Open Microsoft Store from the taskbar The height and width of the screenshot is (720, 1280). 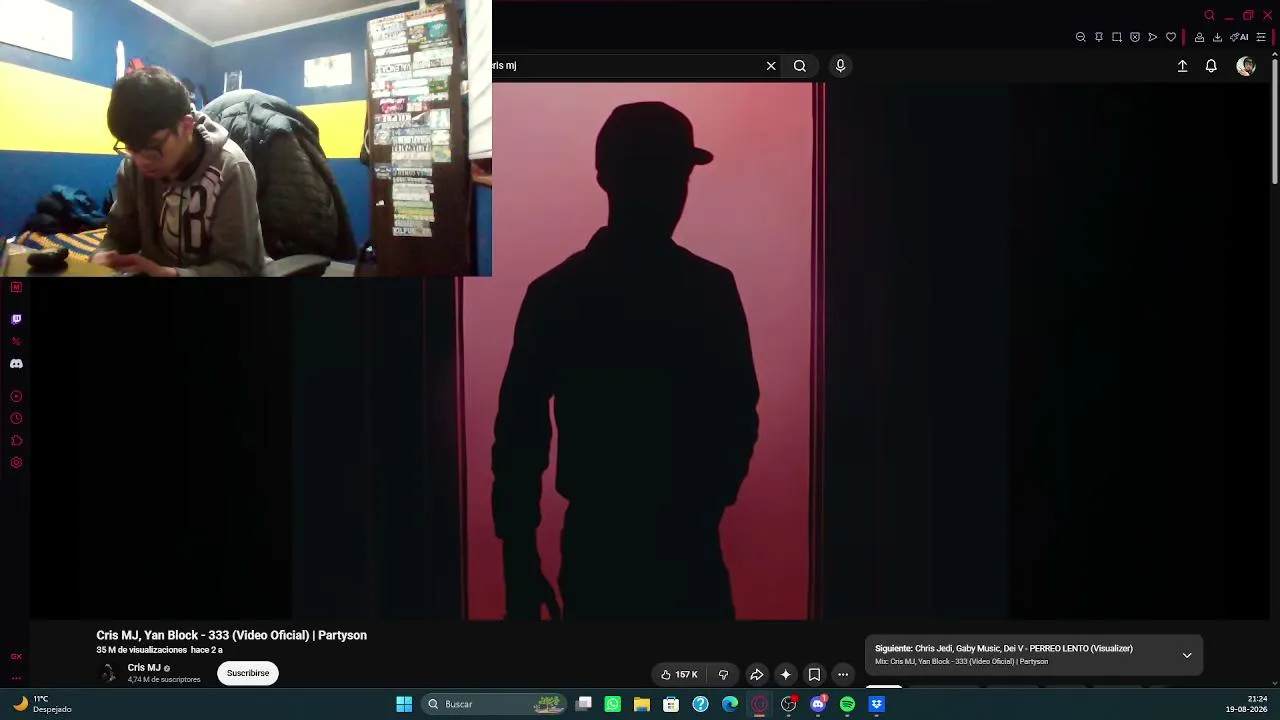coord(671,704)
